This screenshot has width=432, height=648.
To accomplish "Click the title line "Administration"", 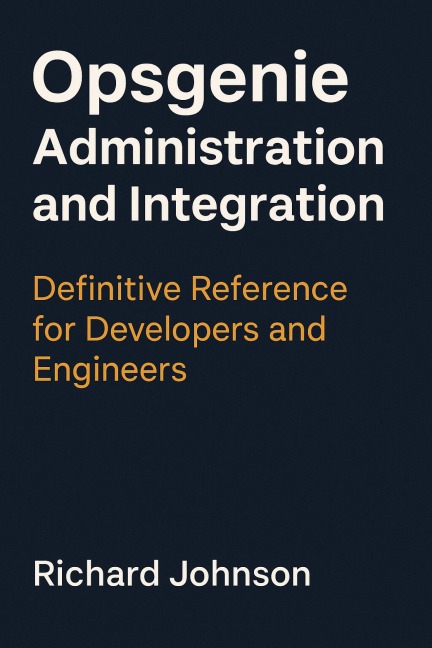I will pos(208,147).
